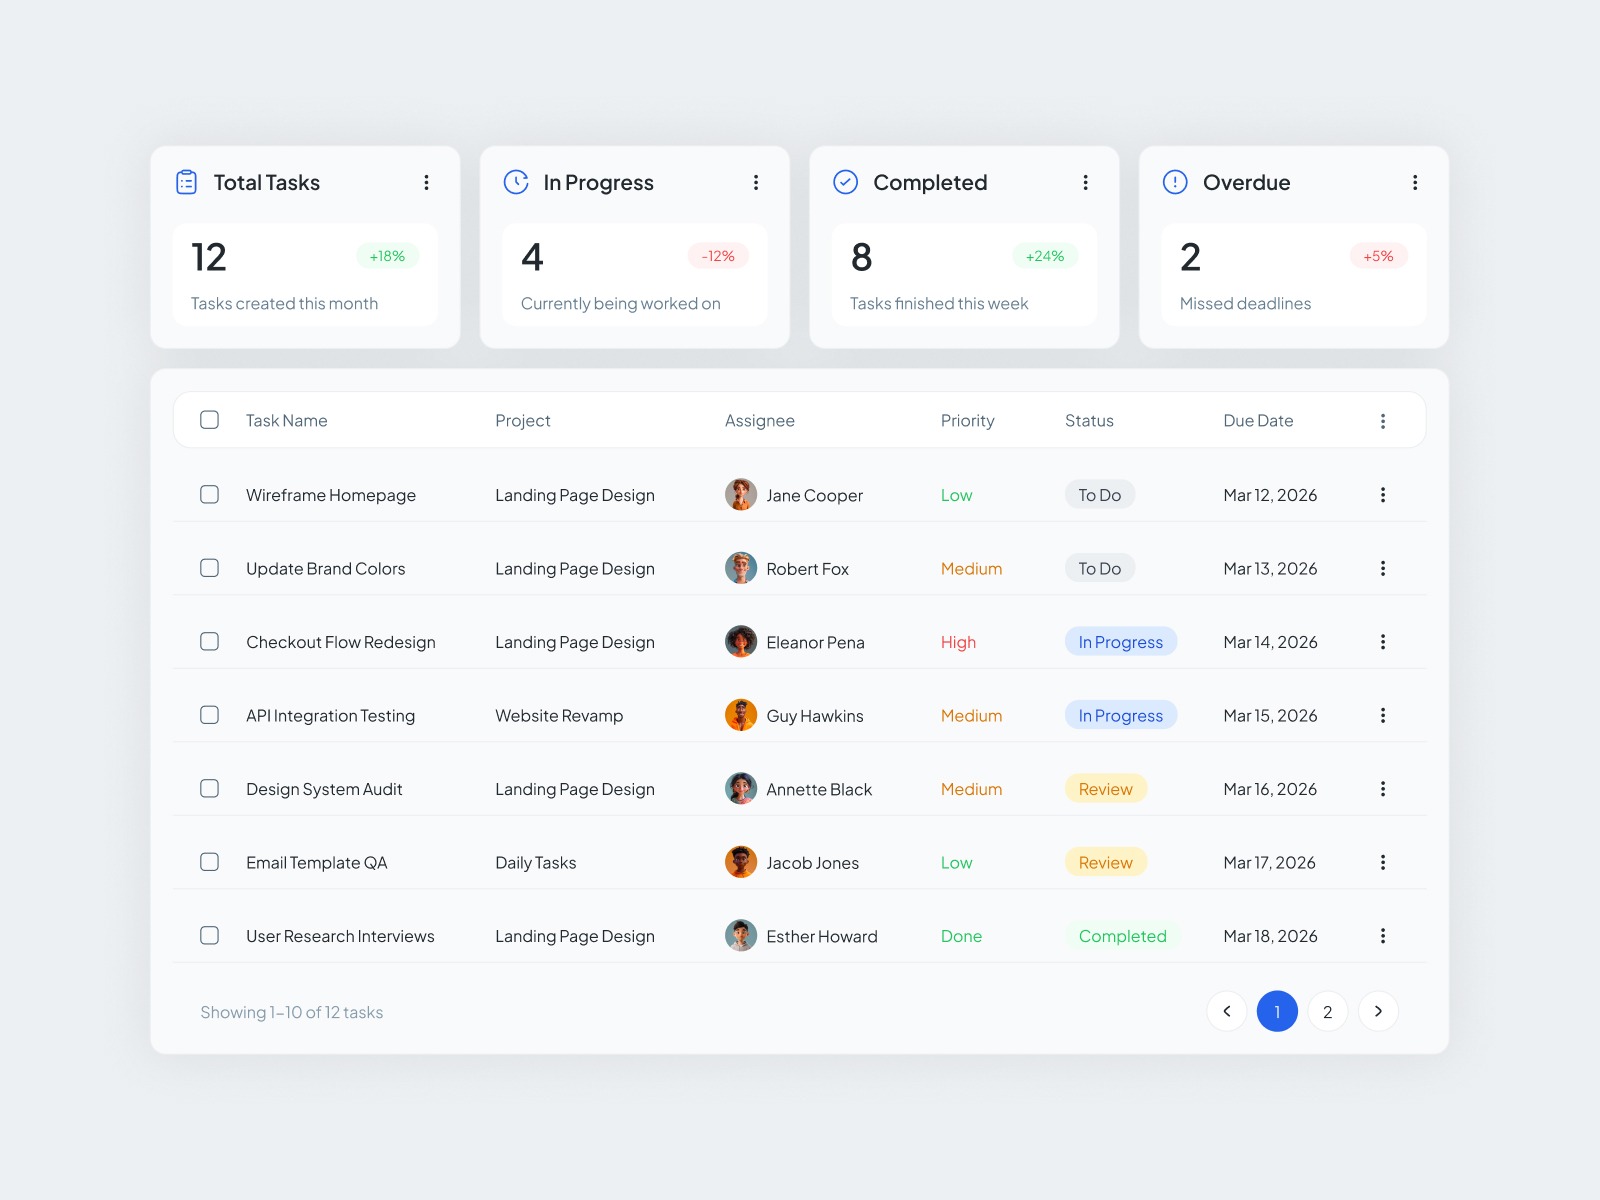The width and height of the screenshot is (1600, 1200).
Task: Open In Progress card options menu
Action: 756,182
